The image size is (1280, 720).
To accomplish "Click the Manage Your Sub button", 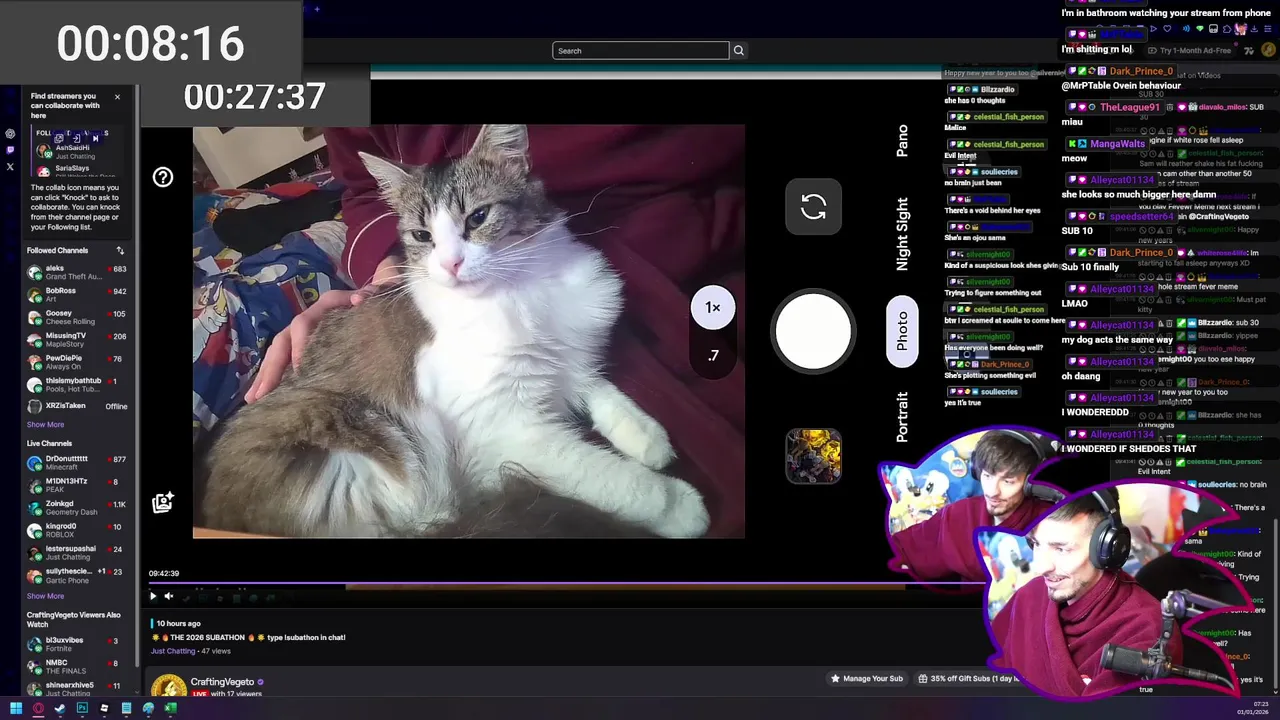I will pos(866,679).
